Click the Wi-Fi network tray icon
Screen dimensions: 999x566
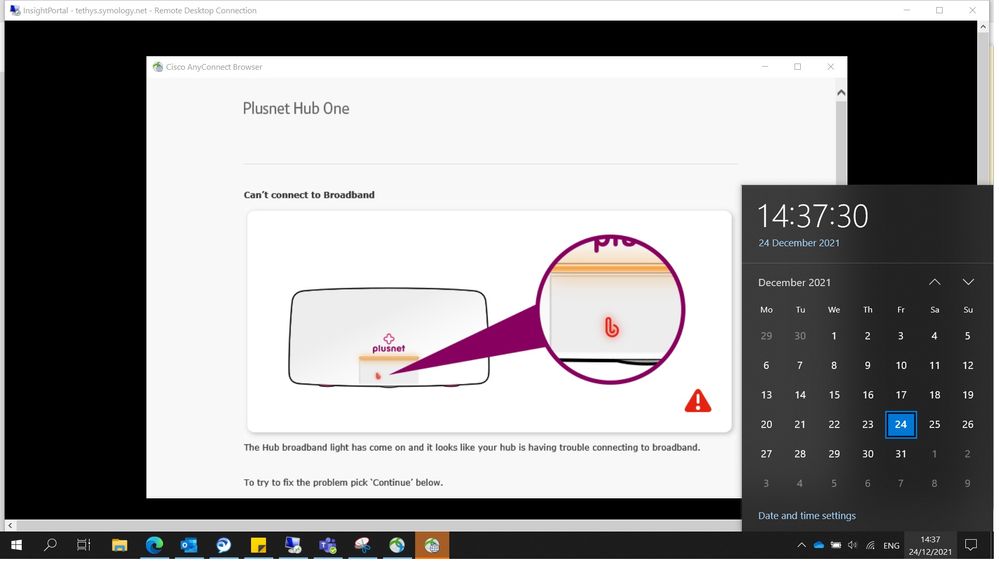point(869,546)
